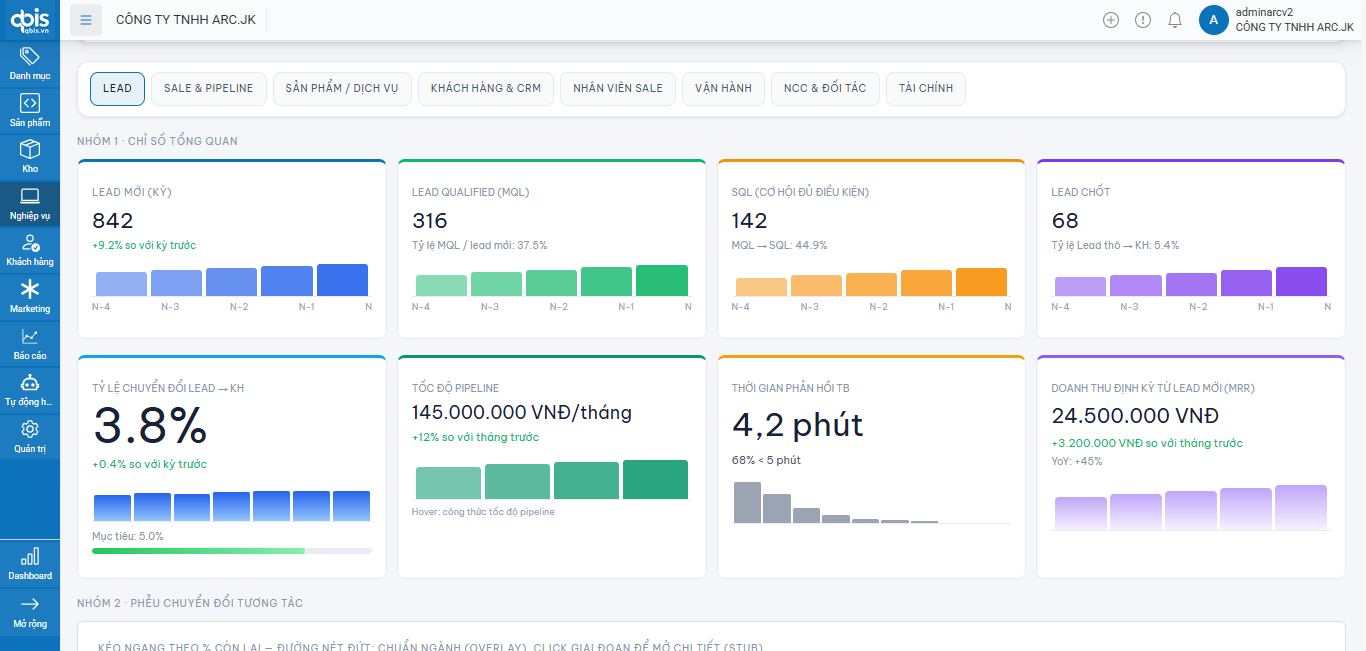Select the Marketing asterisk icon
The height and width of the screenshot is (651, 1366).
(30, 290)
